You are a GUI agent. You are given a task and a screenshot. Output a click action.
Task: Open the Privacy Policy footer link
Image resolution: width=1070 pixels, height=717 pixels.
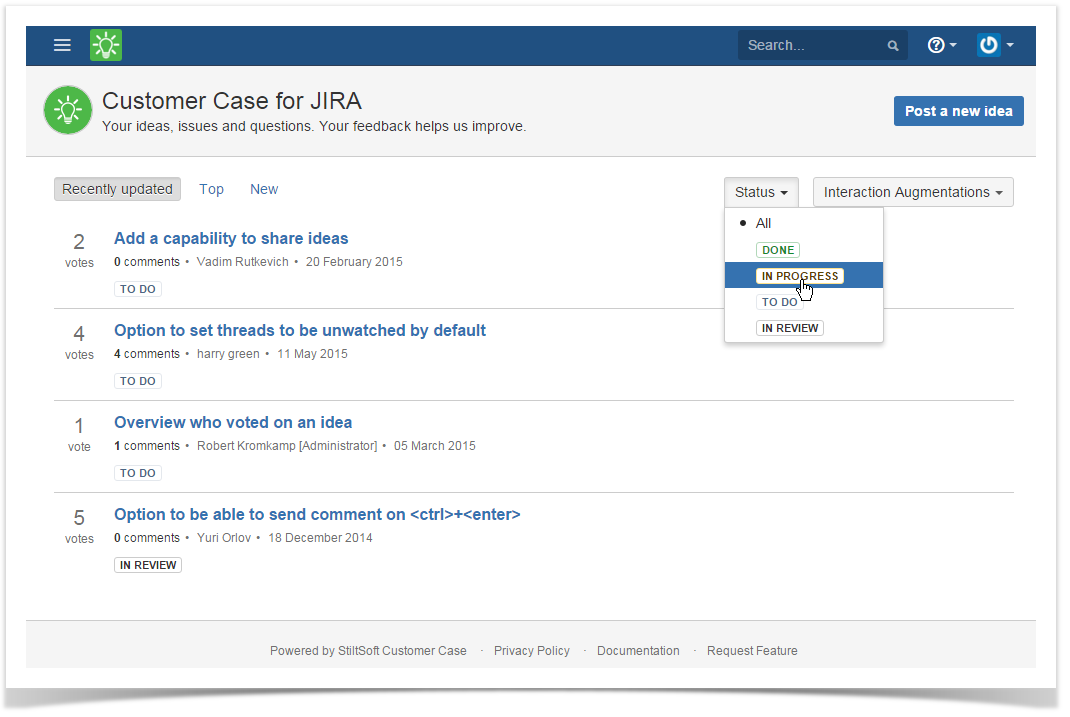click(x=532, y=651)
